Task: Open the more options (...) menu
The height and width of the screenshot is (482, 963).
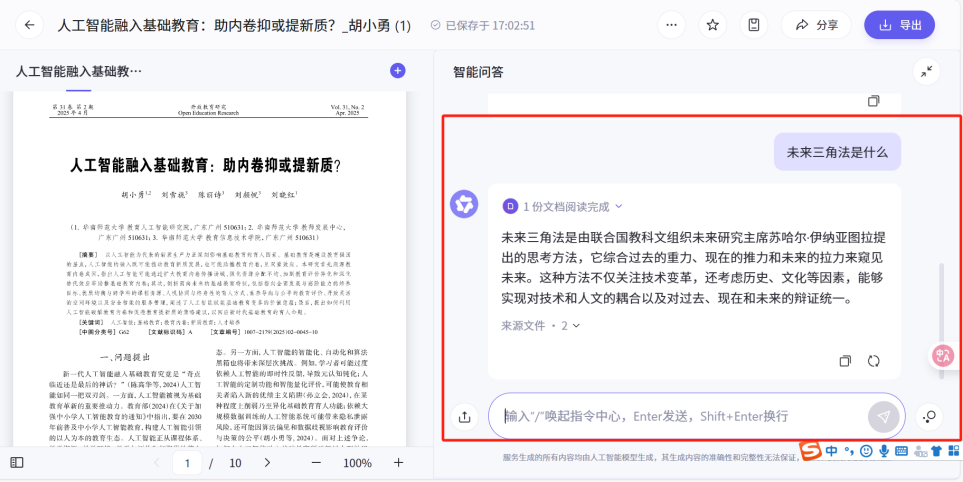Action: [671, 25]
